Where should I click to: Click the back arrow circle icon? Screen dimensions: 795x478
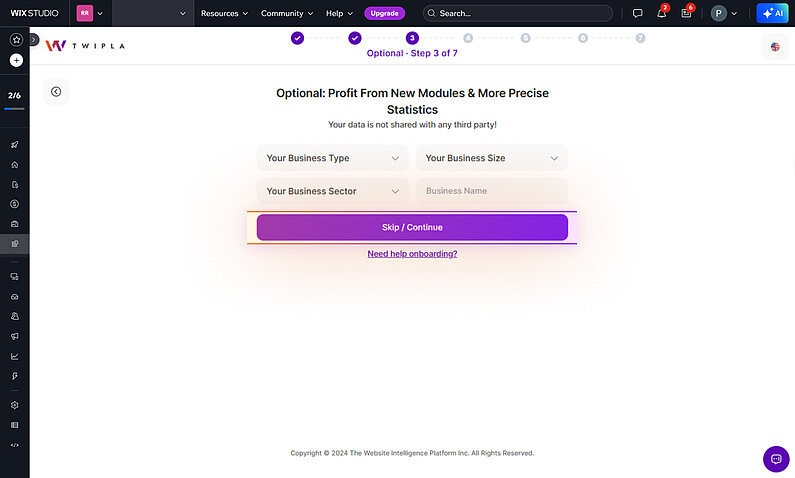(56, 92)
